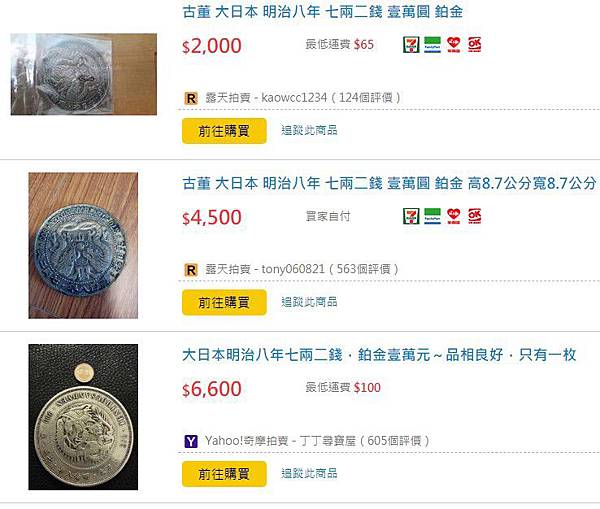Click 追蹤此商品 on the $4,500 listing
The image size is (600, 509).
tap(309, 302)
